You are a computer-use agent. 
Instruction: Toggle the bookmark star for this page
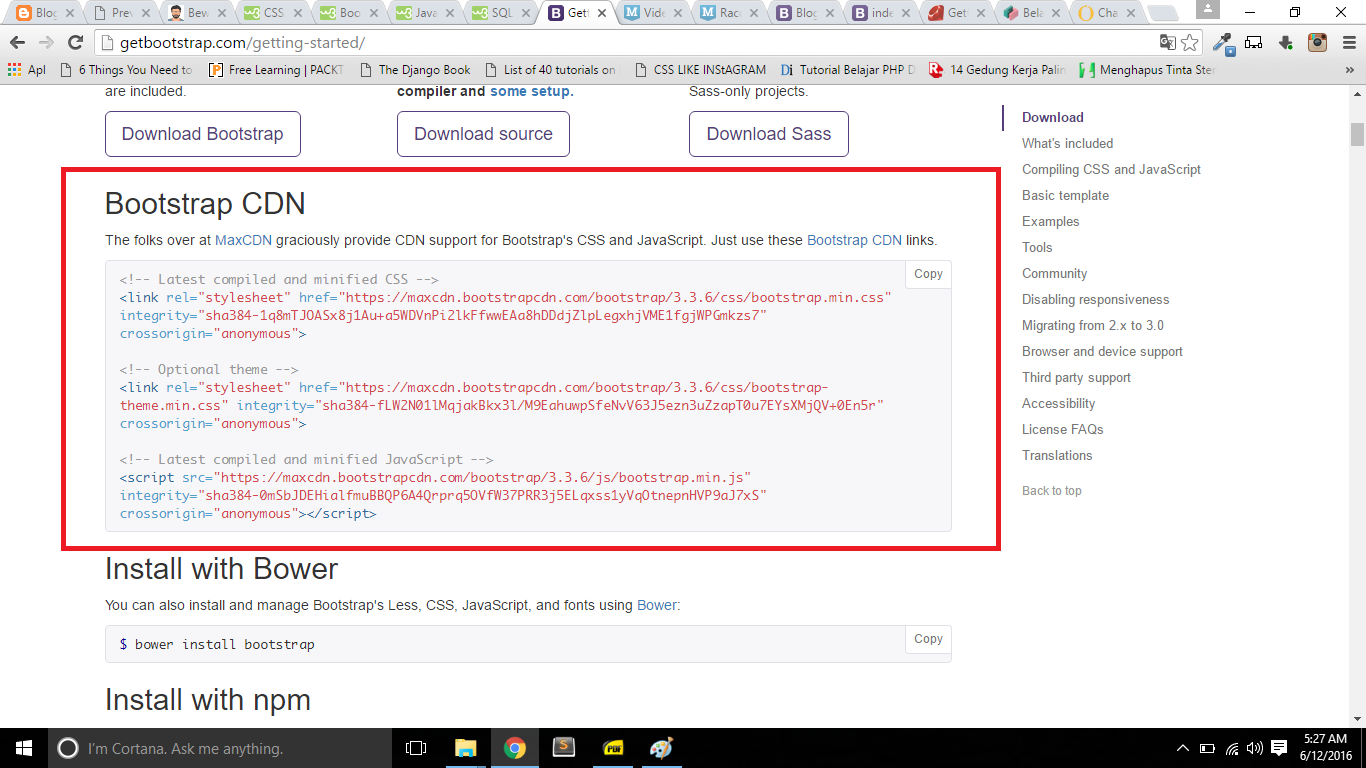[x=1190, y=45]
